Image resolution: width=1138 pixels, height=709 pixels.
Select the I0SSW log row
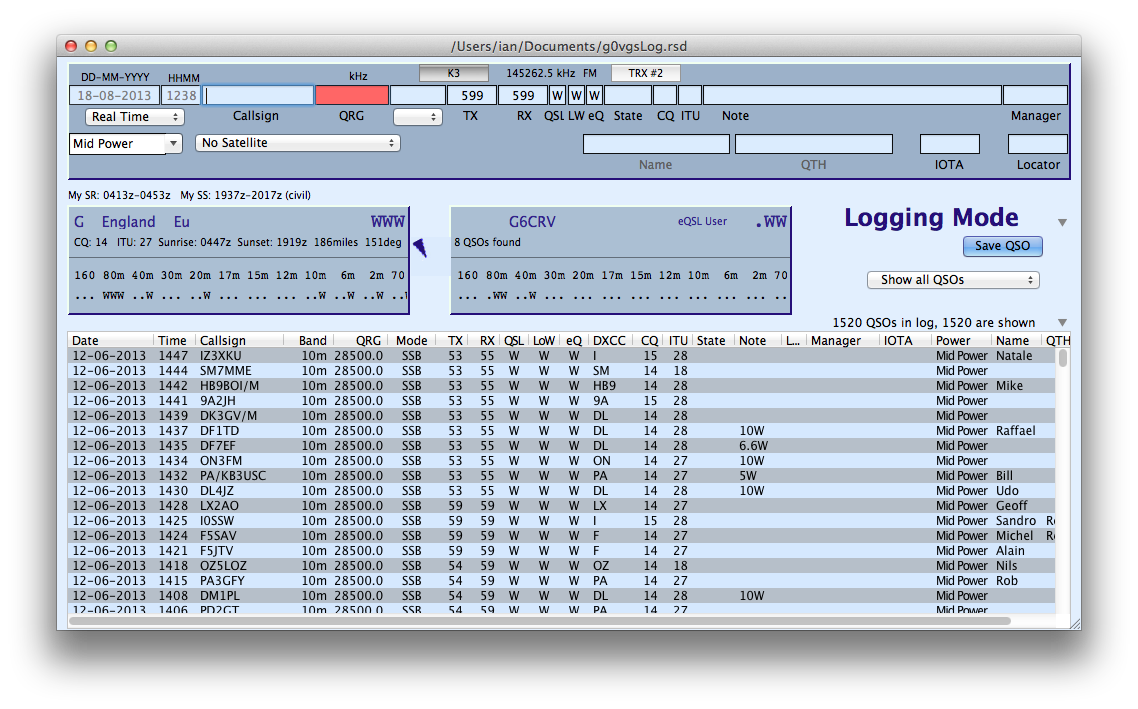click(x=562, y=521)
